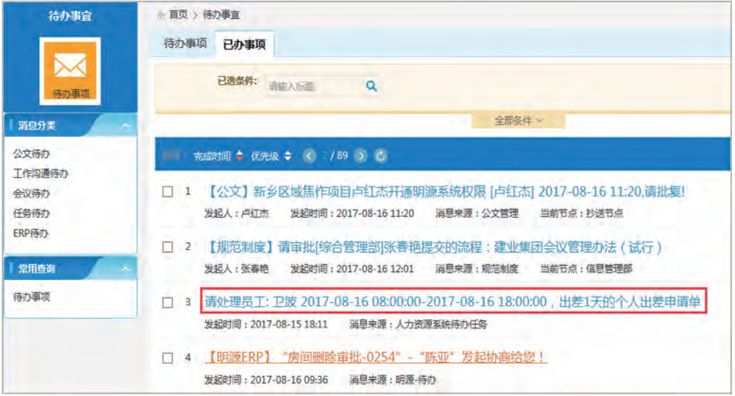Click 发起时间：2017-08-15 18:11 text

point(266,324)
